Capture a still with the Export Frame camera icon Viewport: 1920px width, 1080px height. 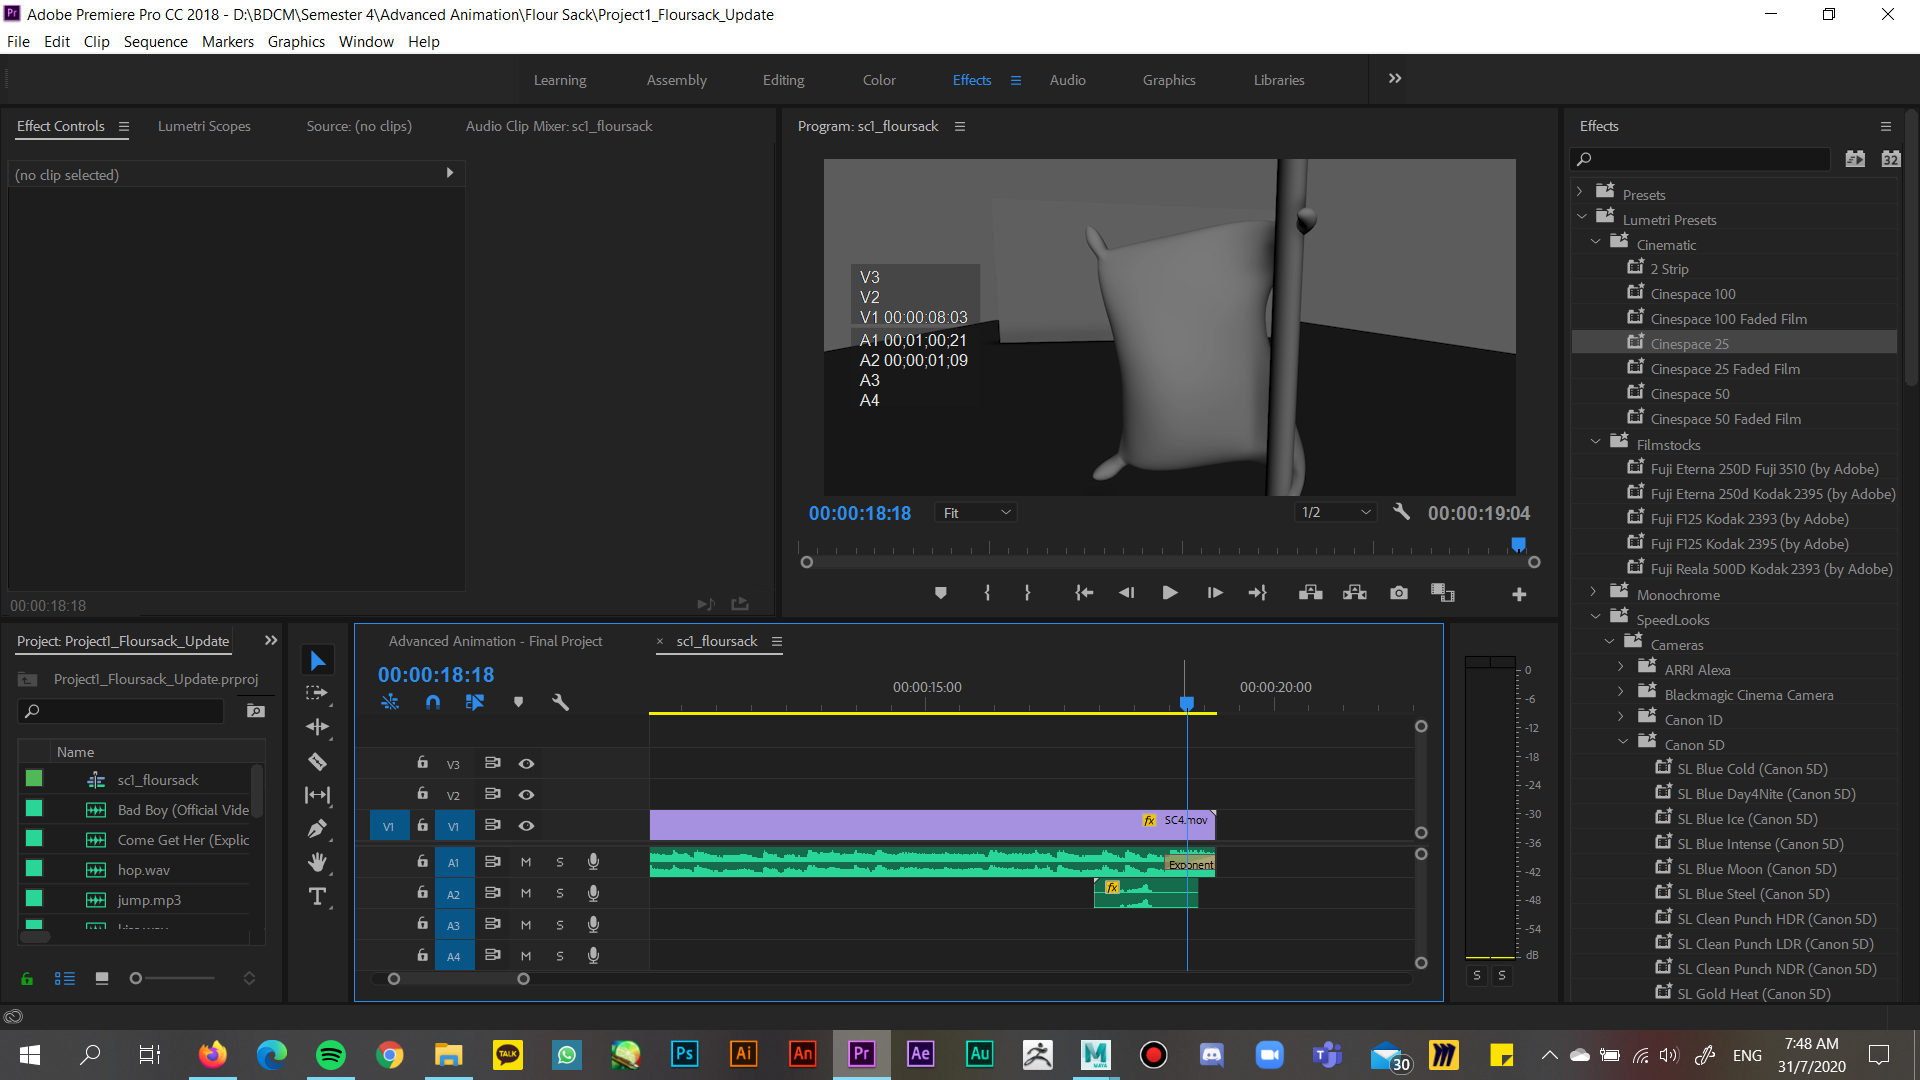1398,592
